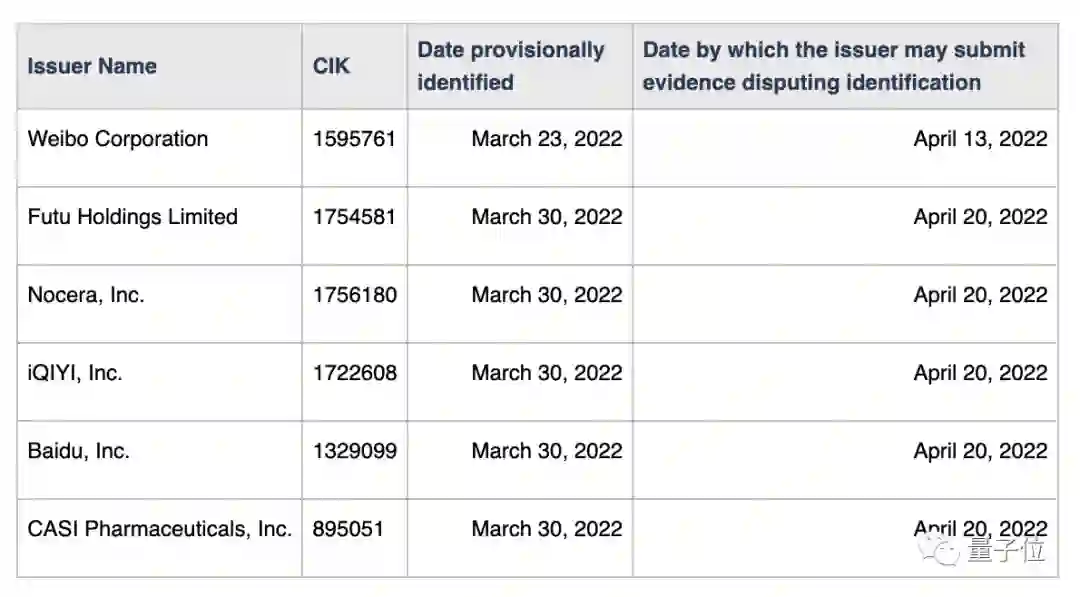
Task: Click the CIK column header
Action: tap(331, 67)
